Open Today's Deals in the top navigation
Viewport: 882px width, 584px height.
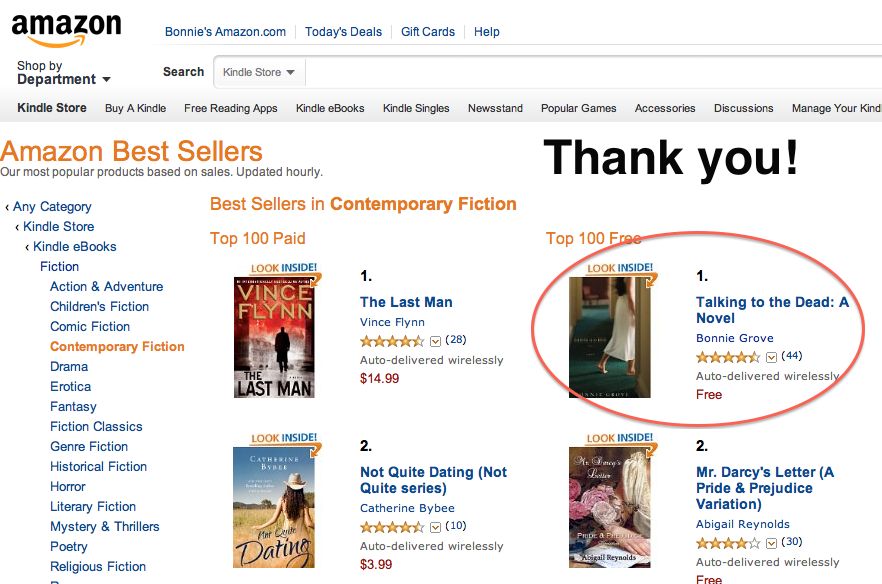[x=343, y=32]
